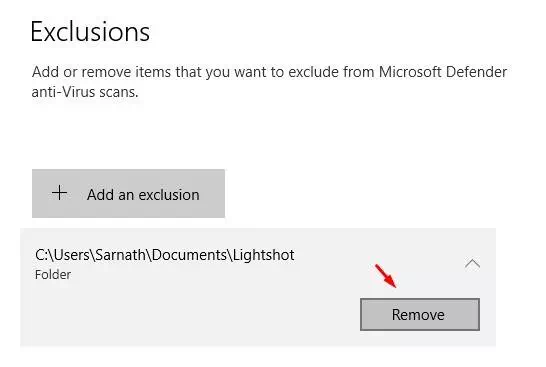546x367 pixels.
Task: Click the "Microsoft Defender" words in the description
Action: [x=443, y=72]
